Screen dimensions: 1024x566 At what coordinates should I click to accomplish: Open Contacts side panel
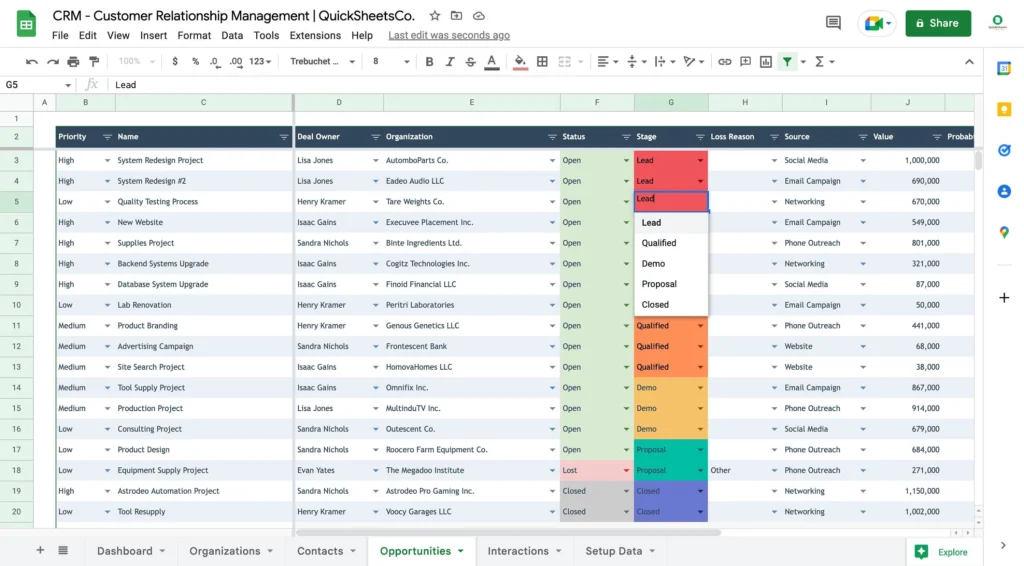[x=1004, y=191]
